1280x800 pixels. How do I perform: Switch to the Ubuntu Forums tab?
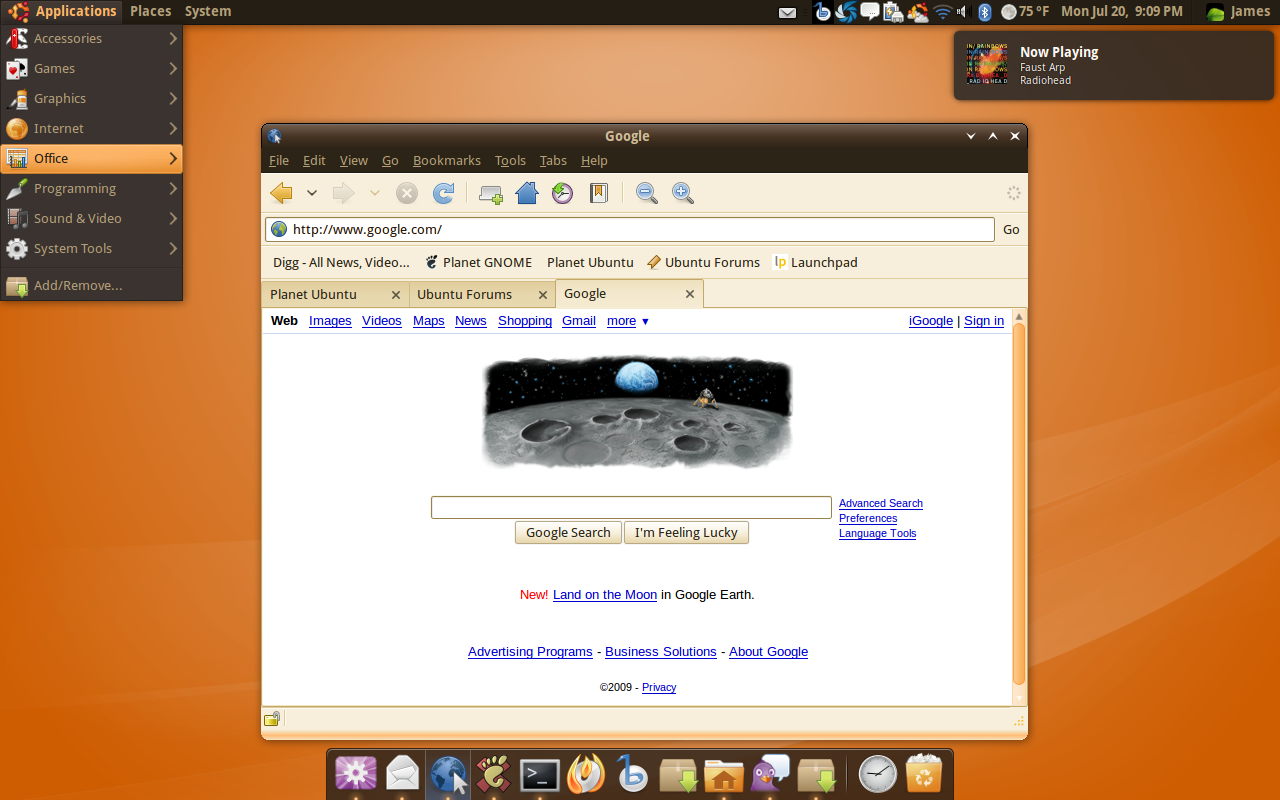pyautogui.click(x=480, y=294)
